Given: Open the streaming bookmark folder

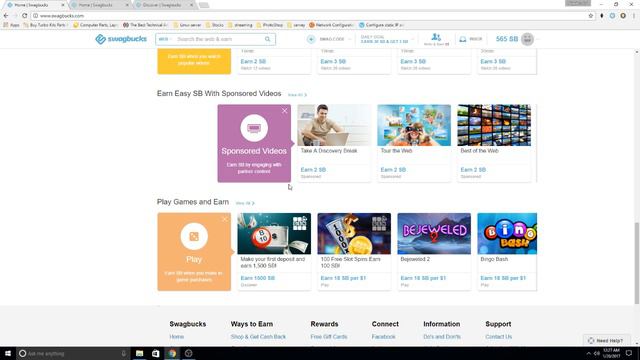Looking at the screenshot, I should click(x=240, y=25).
